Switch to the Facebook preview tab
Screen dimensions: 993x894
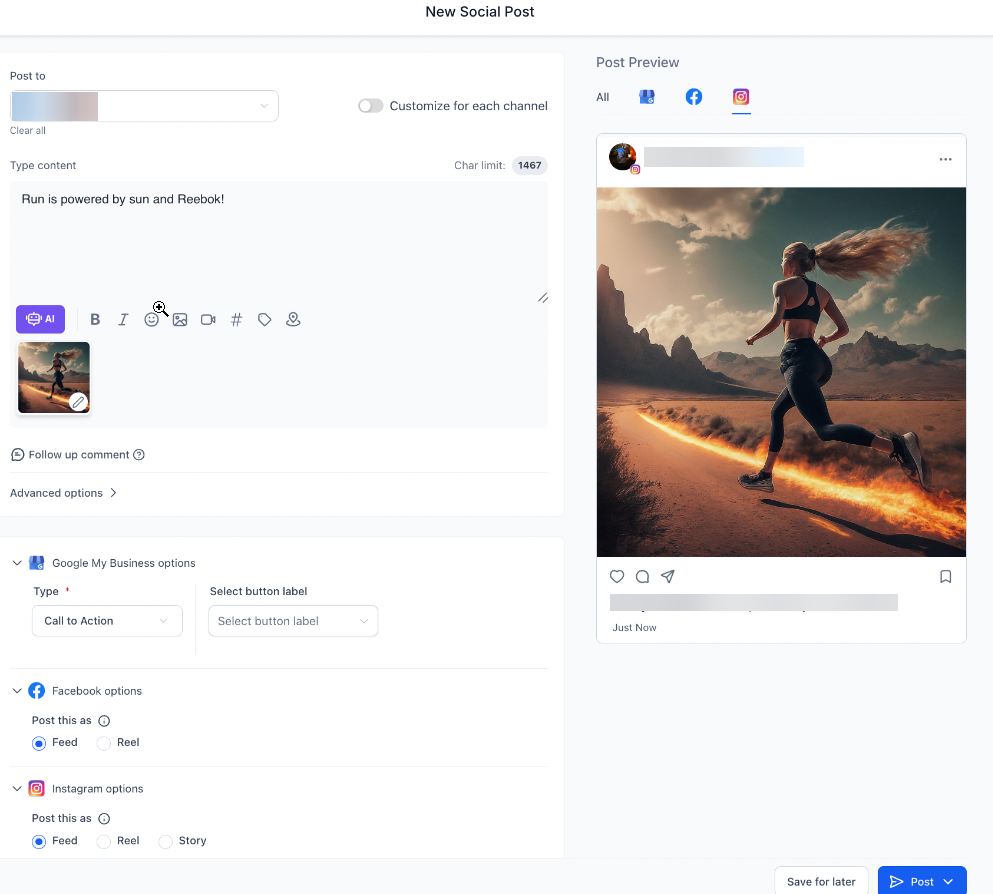click(693, 97)
